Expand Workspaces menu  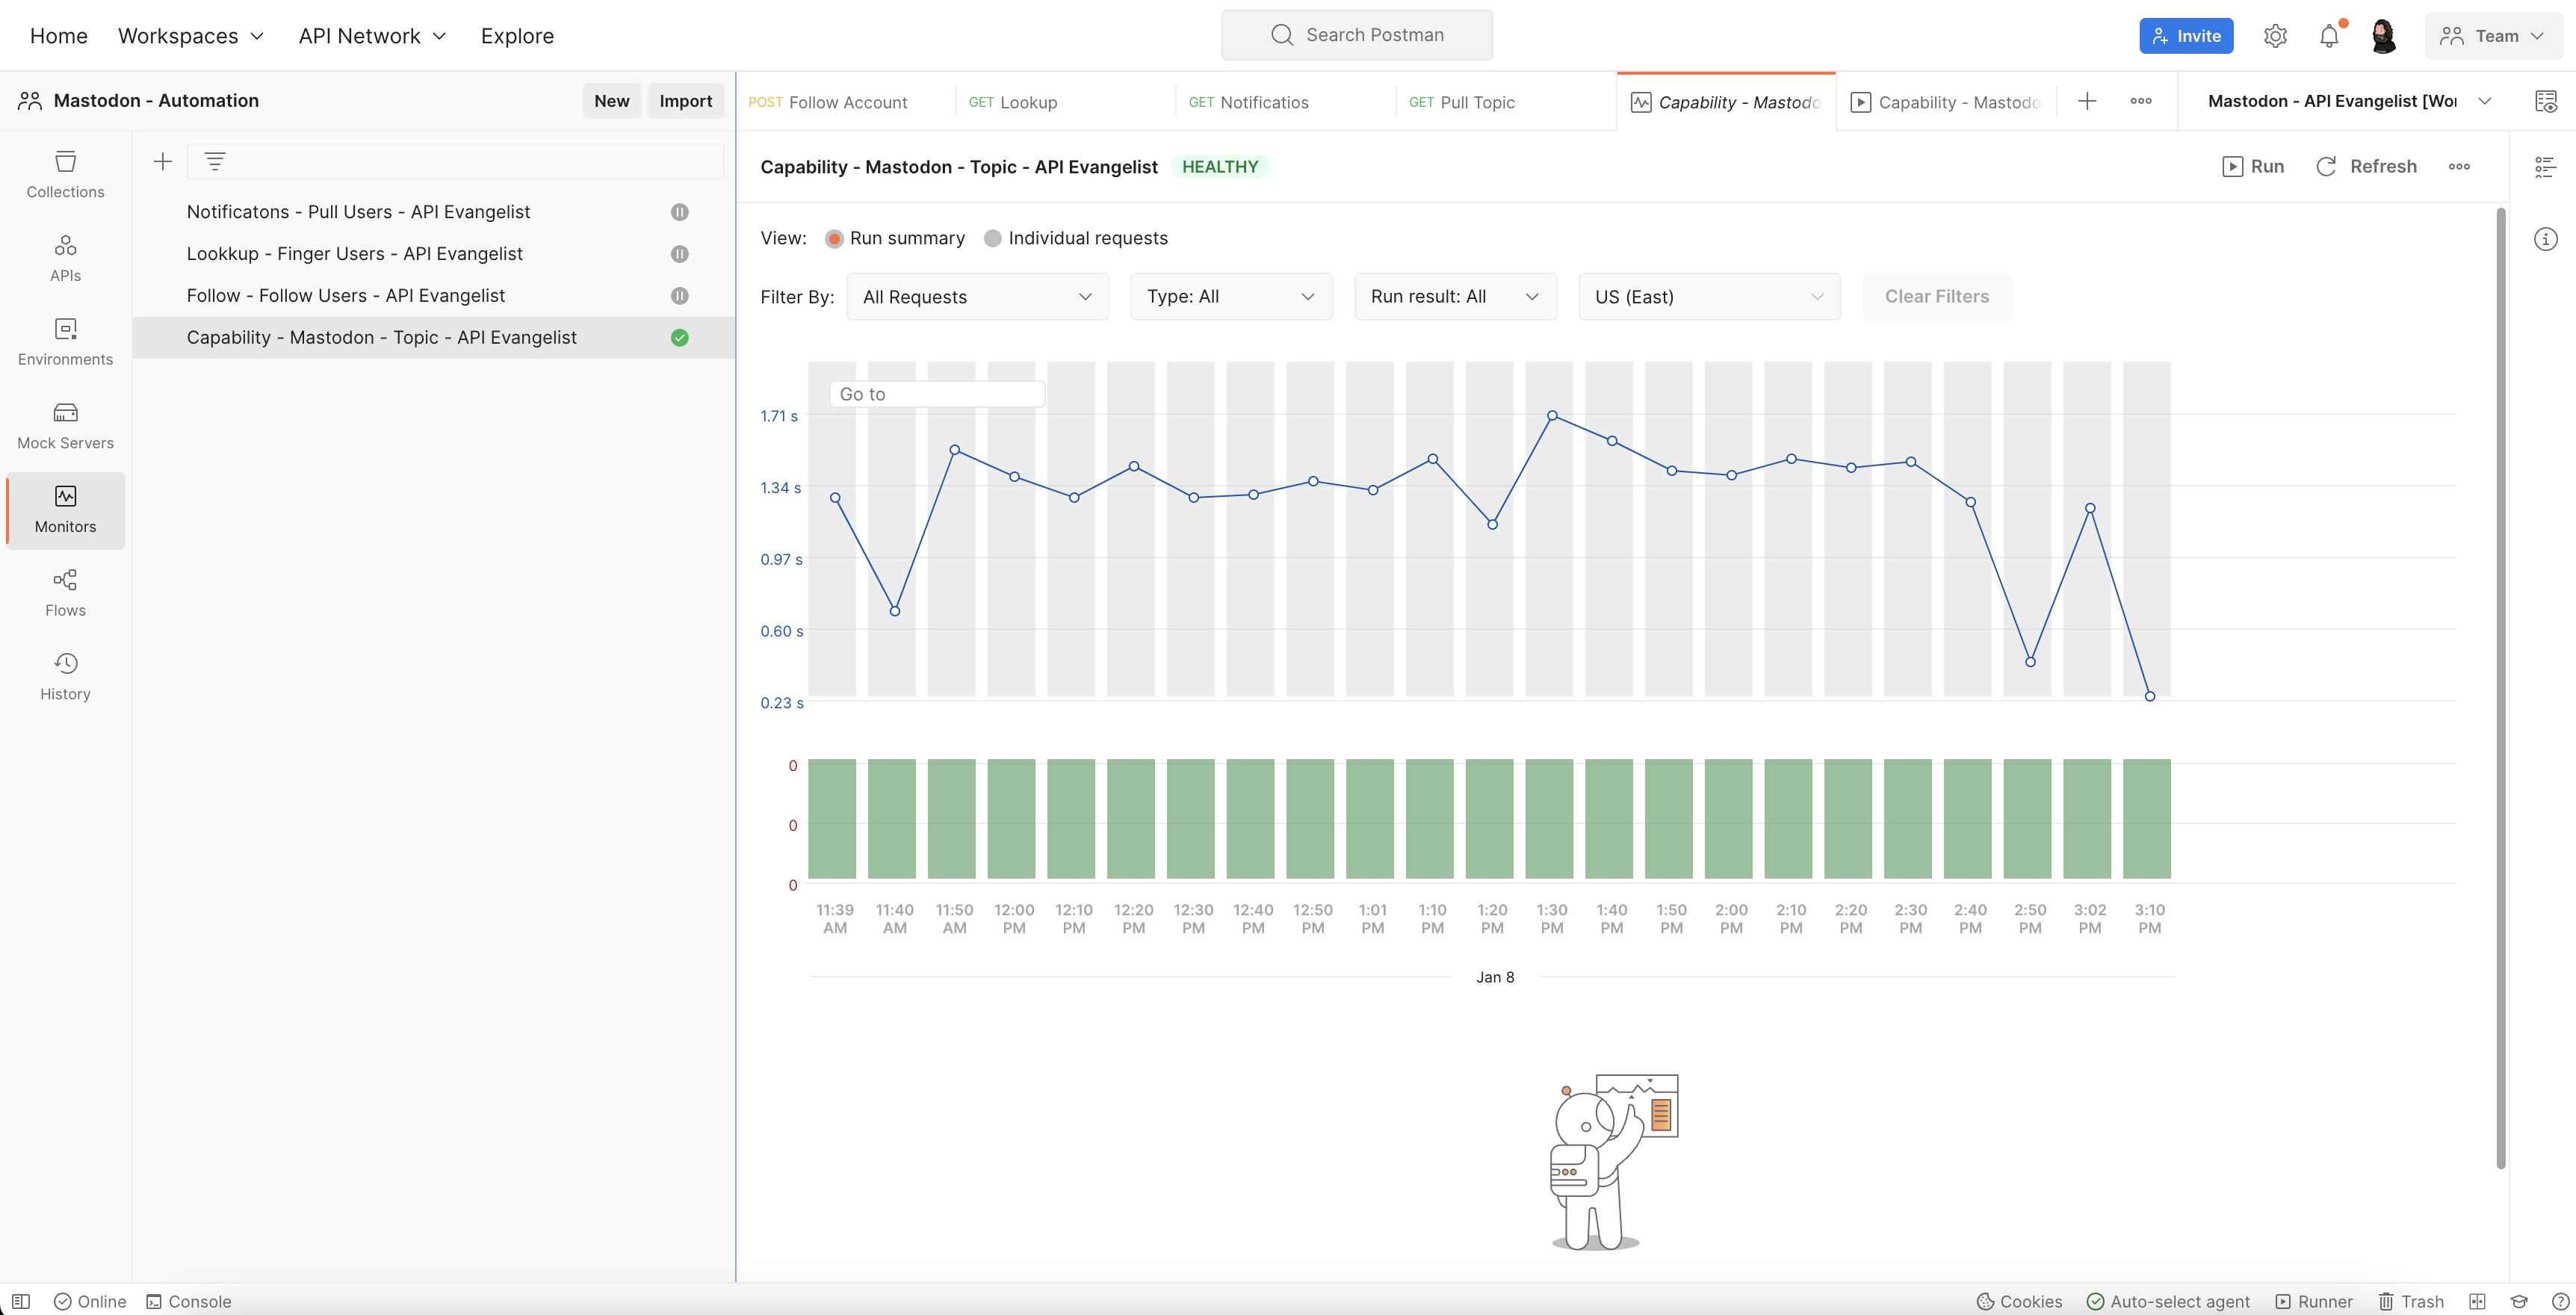tap(191, 36)
